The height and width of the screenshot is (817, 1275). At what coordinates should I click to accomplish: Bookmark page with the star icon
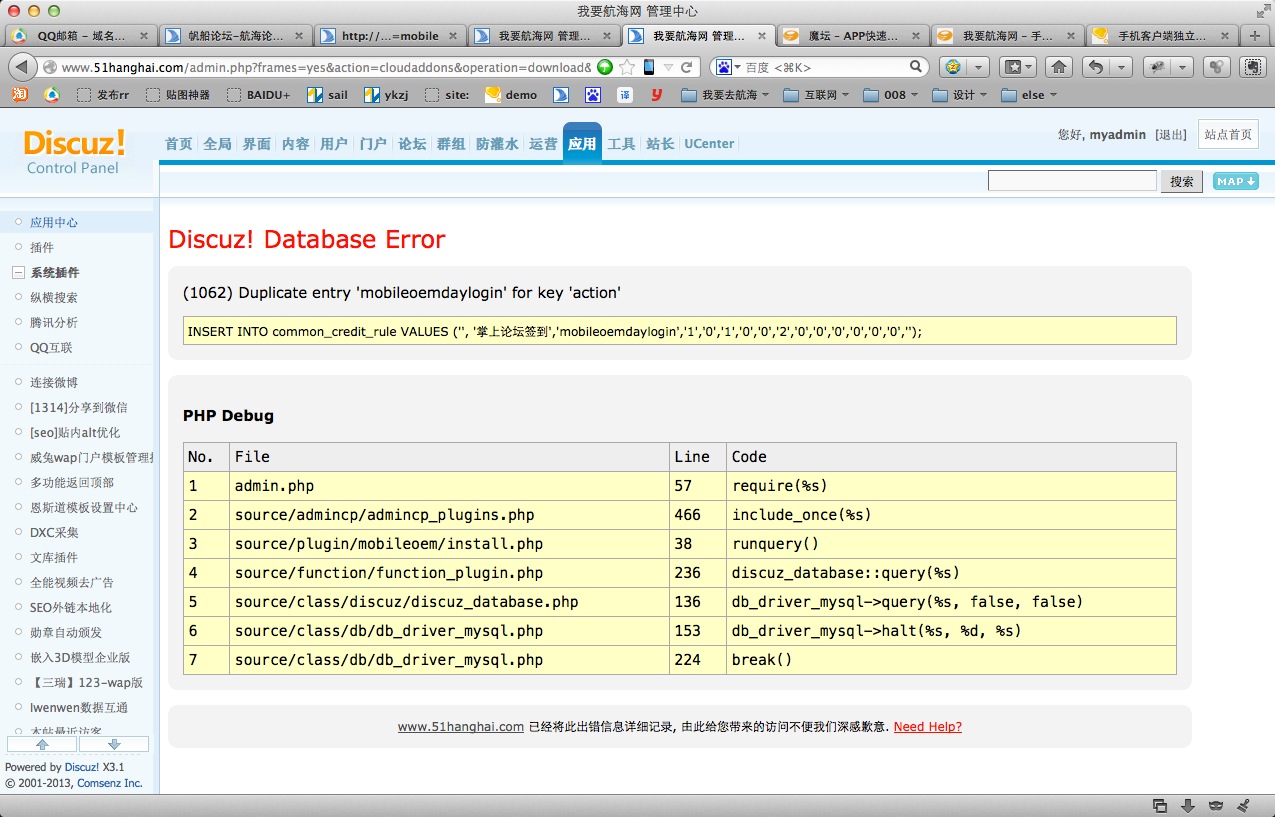pyautogui.click(x=627, y=67)
